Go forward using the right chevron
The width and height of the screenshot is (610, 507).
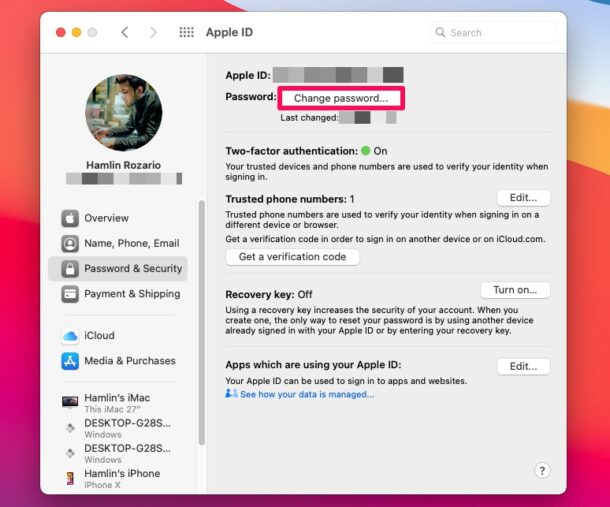tap(154, 32)
